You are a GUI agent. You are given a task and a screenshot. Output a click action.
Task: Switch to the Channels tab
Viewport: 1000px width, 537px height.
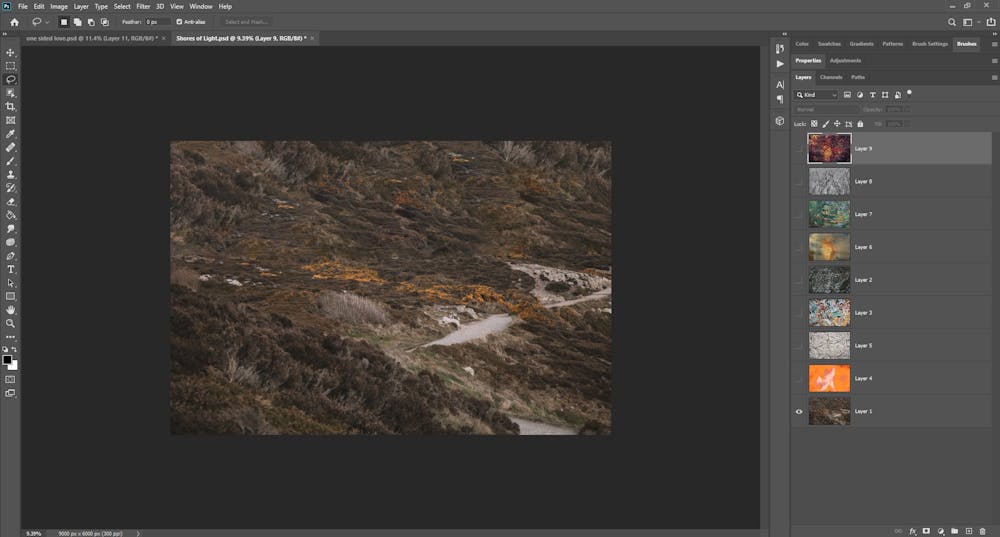[831, 77]
